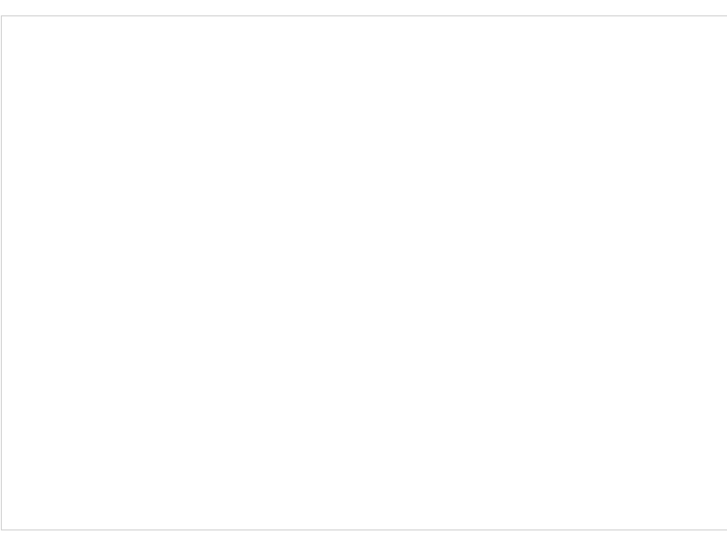This screenshot has height=545, width=727.
Task: Focus the empty content frame
Action: coord(364,273)
